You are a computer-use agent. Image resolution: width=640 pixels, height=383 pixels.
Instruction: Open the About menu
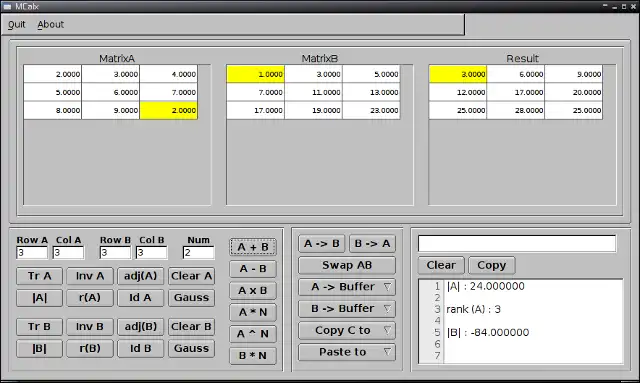[51, 24]
